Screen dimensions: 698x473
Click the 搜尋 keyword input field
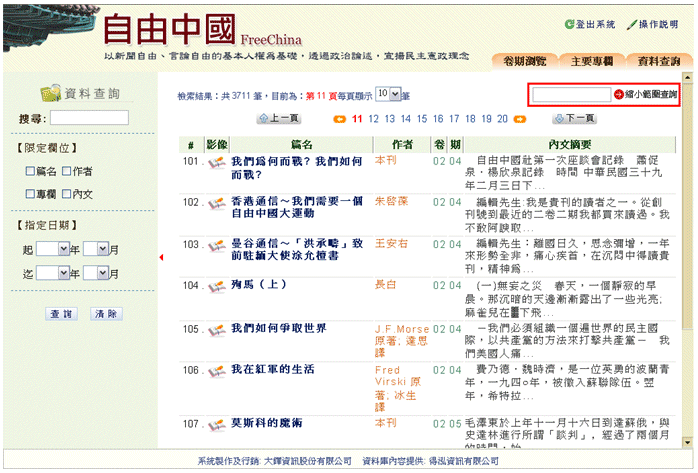(x=88, y=119)
